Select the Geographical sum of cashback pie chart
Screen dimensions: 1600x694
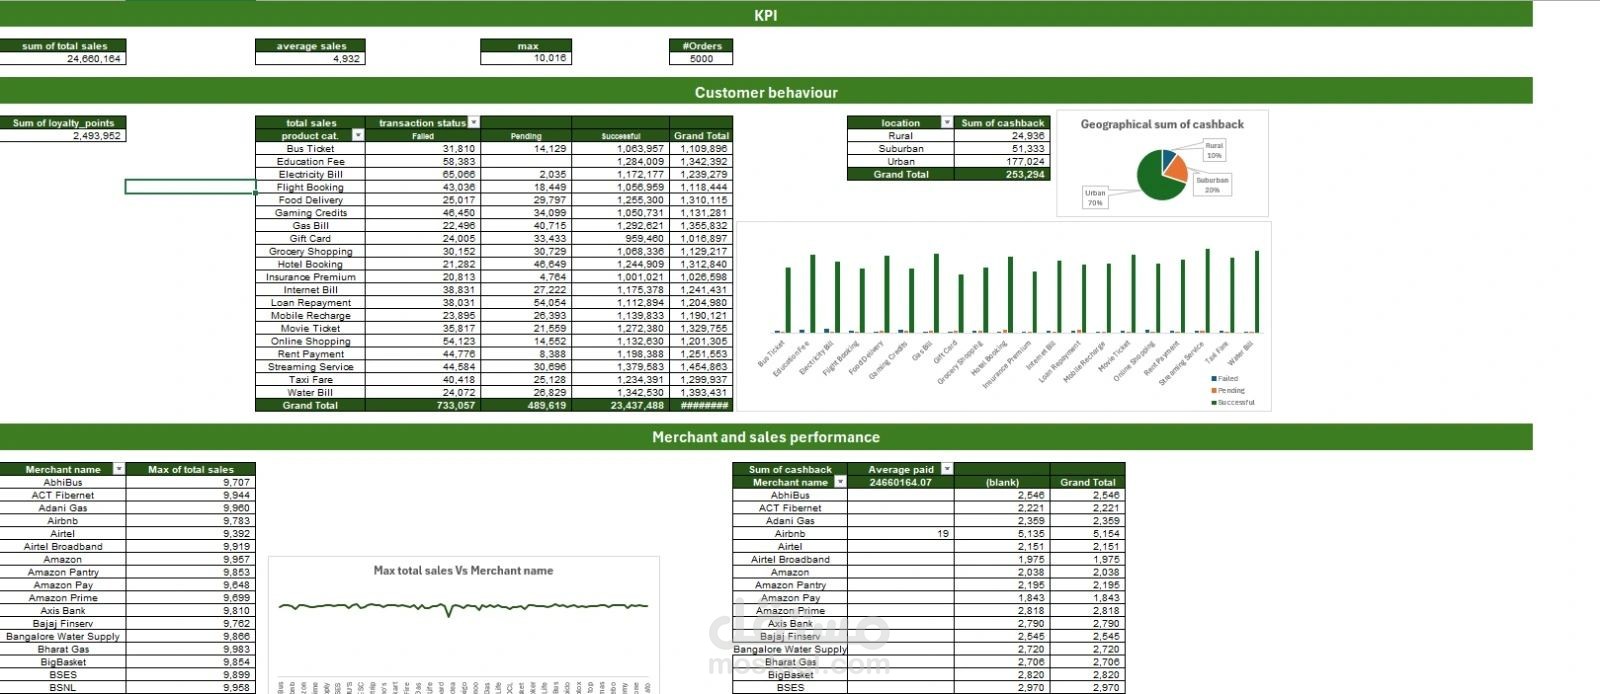click(1162, 164)
